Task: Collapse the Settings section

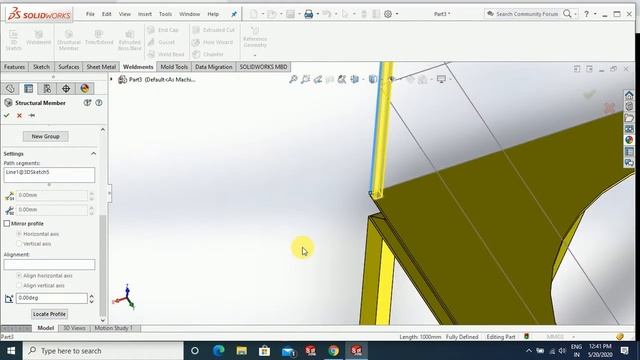Action: click(93, 154)
